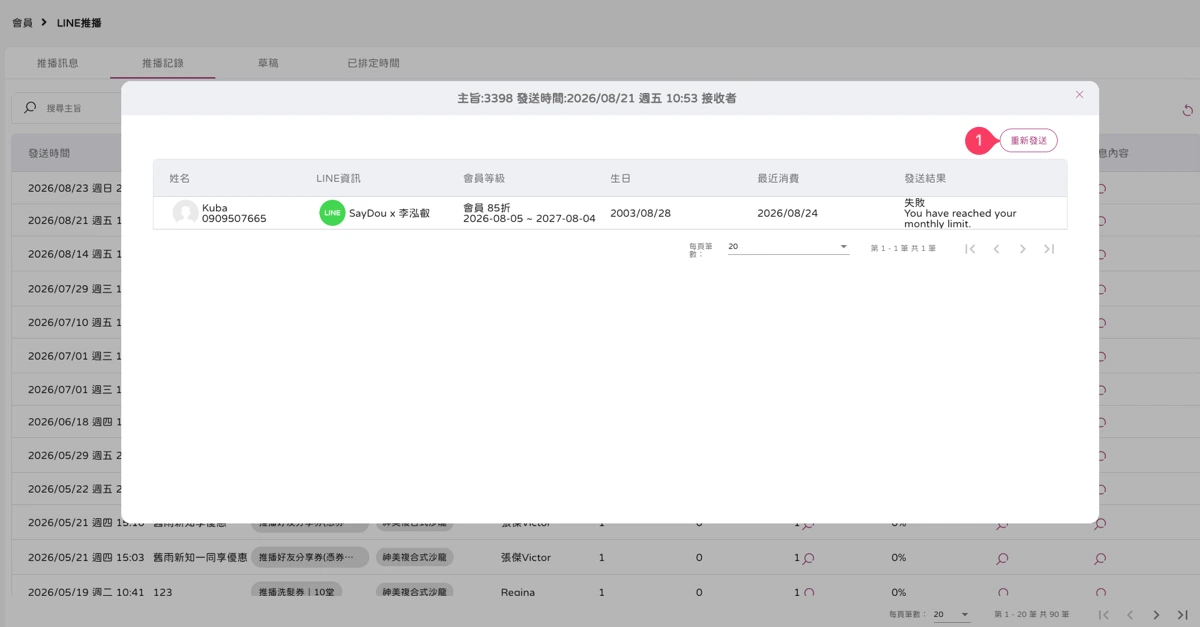This screenshot has height=627, width=1200.
Task: Click the 2026/06/18 週四 row date
Action: [75, 422]
